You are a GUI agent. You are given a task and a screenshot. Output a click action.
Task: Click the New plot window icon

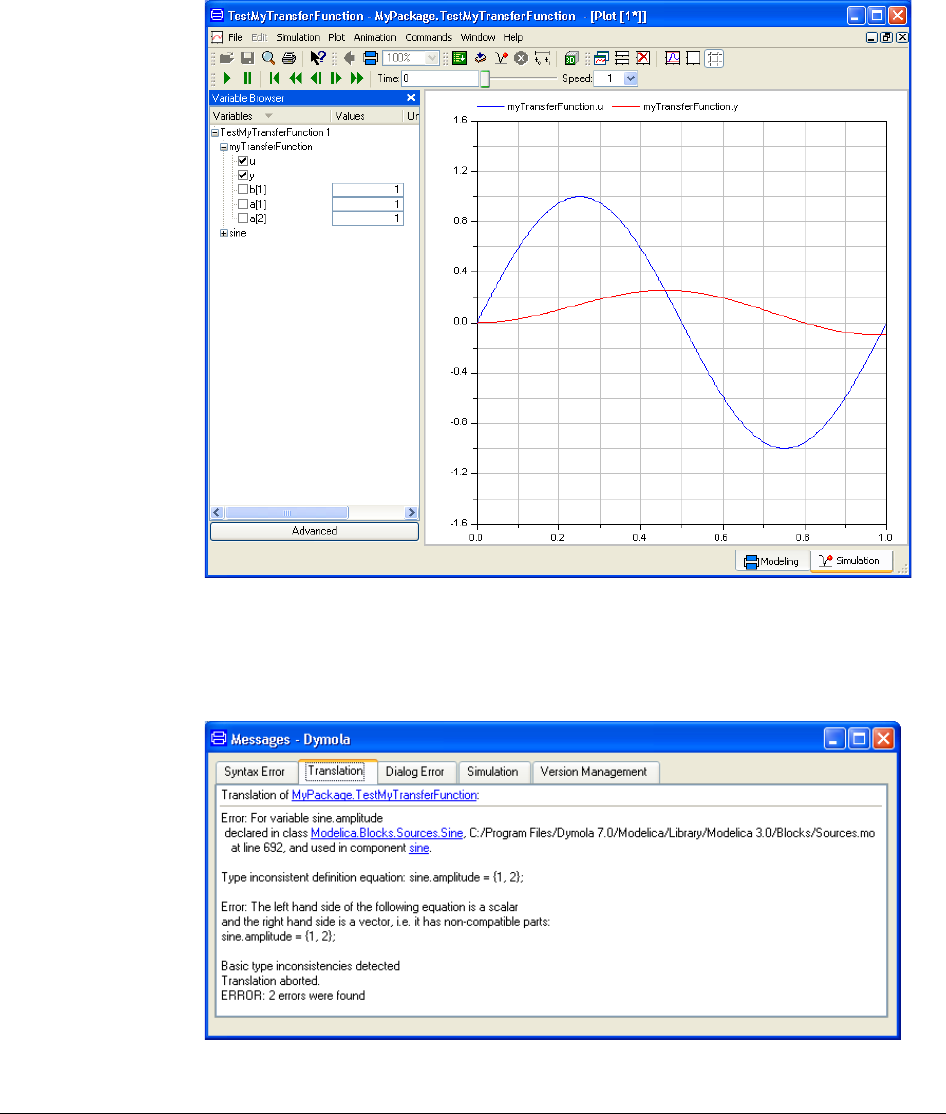pos(602,58)
